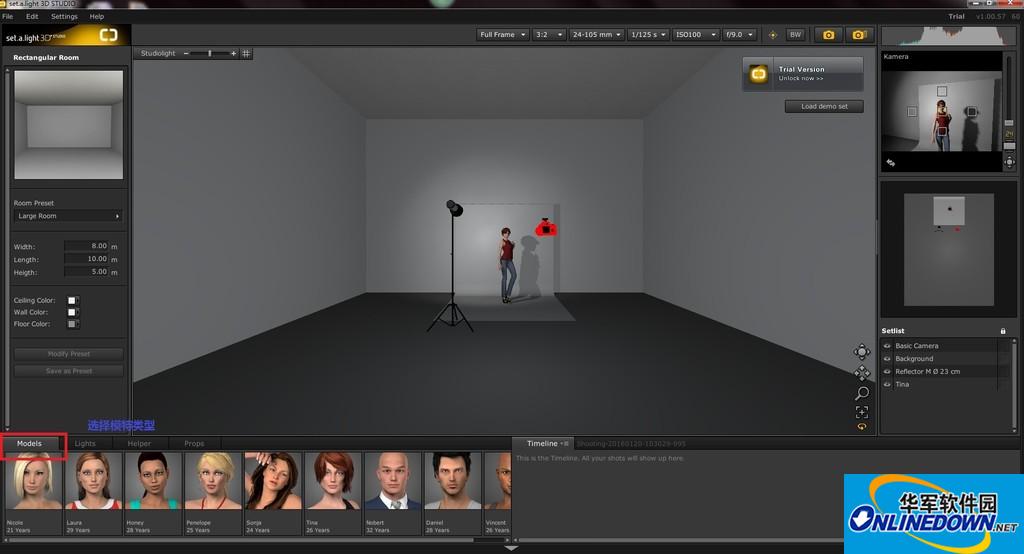
Task: Click the room Heigth input field
Action: (x=86, y=272)
